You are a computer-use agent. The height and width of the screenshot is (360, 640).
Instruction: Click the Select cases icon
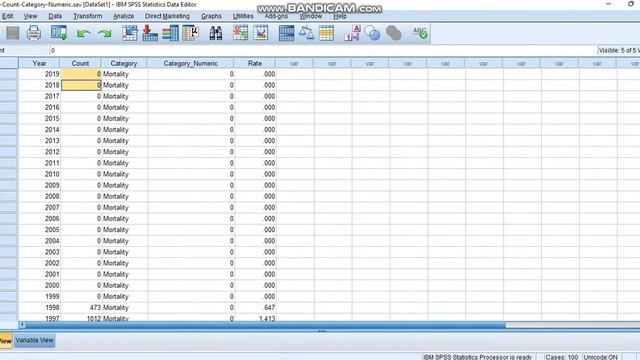coord(326,33)
